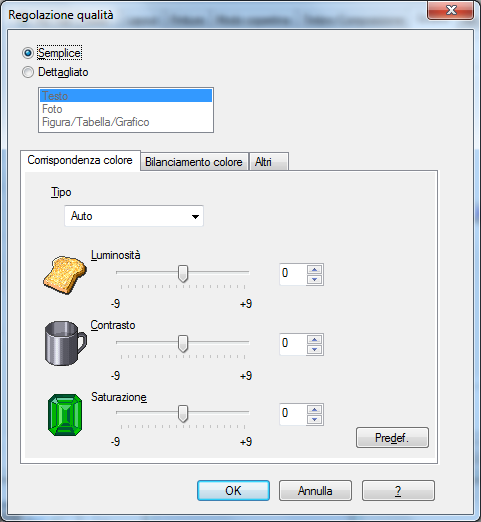Increase Contrasto value with up arrow
The height and width of the screenshot is (522, 481).
tap(314, 339)
